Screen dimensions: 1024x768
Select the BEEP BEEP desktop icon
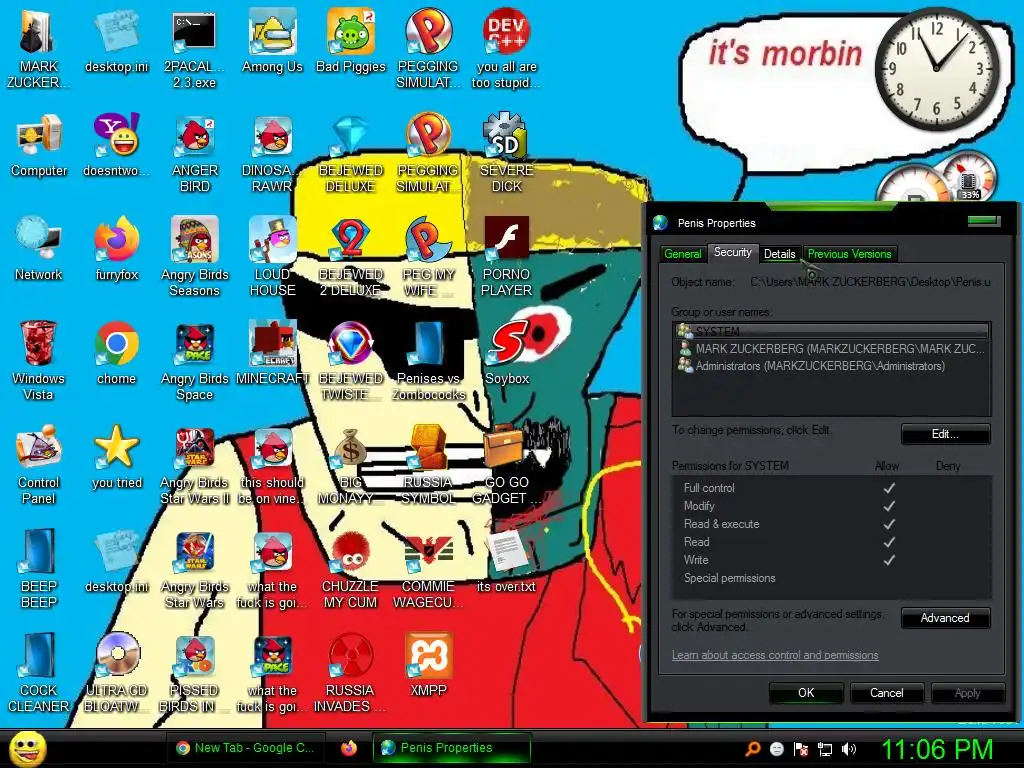point(39,568)
